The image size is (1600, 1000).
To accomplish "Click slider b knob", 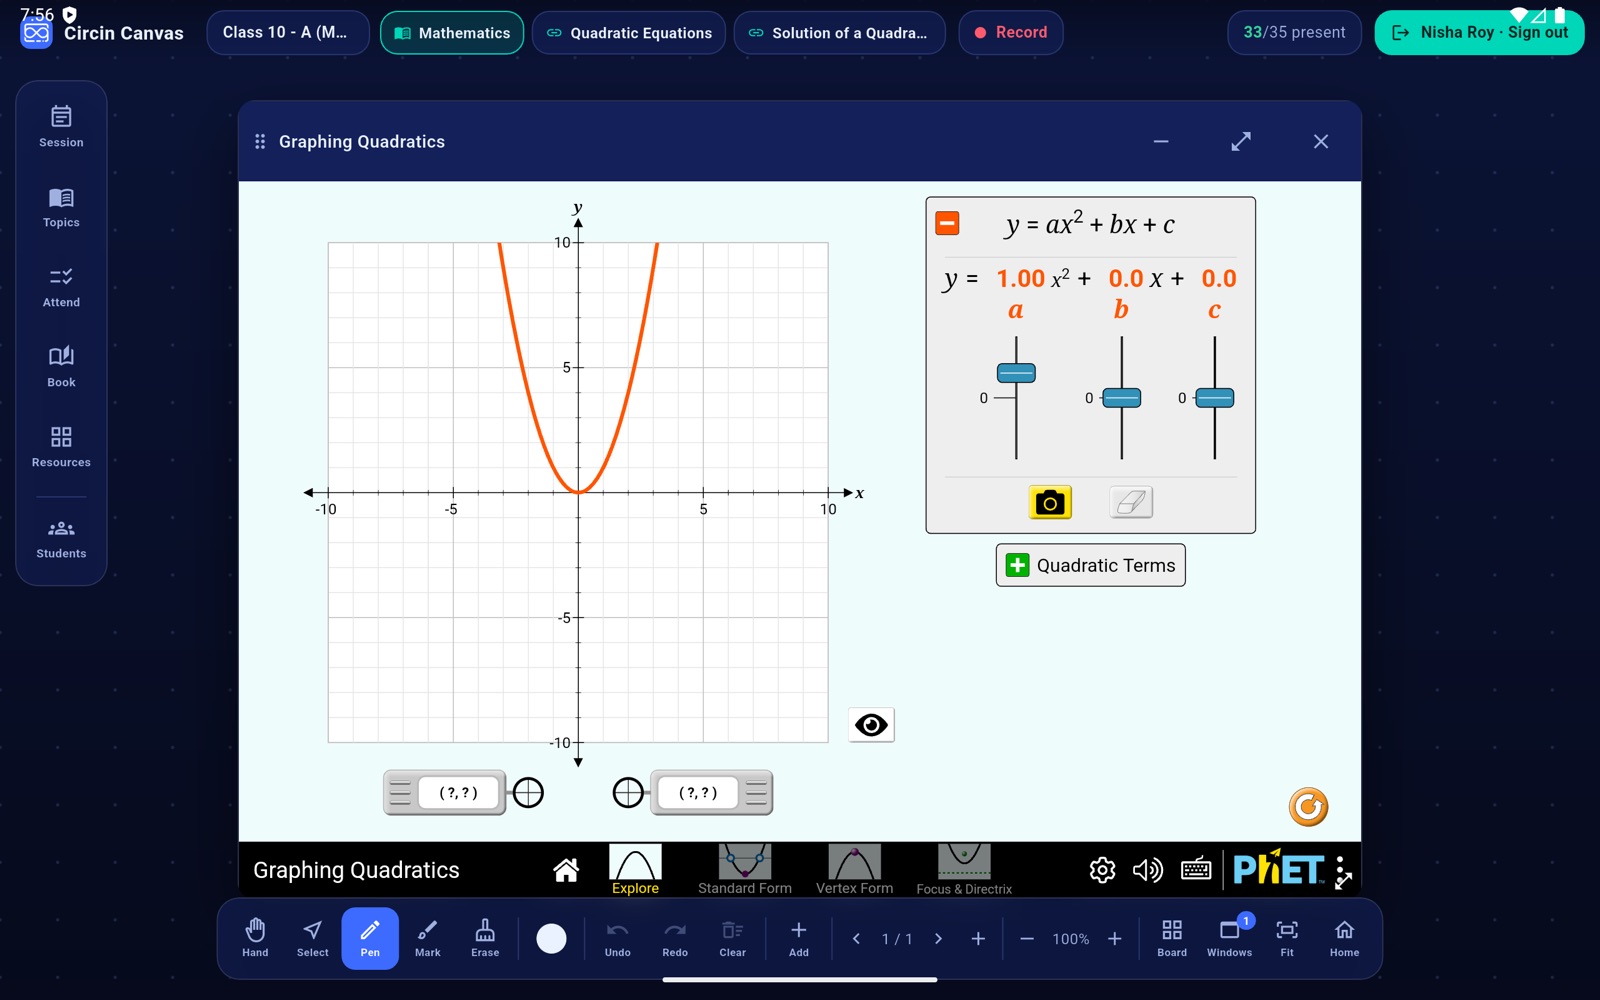I will (x=1121, y=398).
